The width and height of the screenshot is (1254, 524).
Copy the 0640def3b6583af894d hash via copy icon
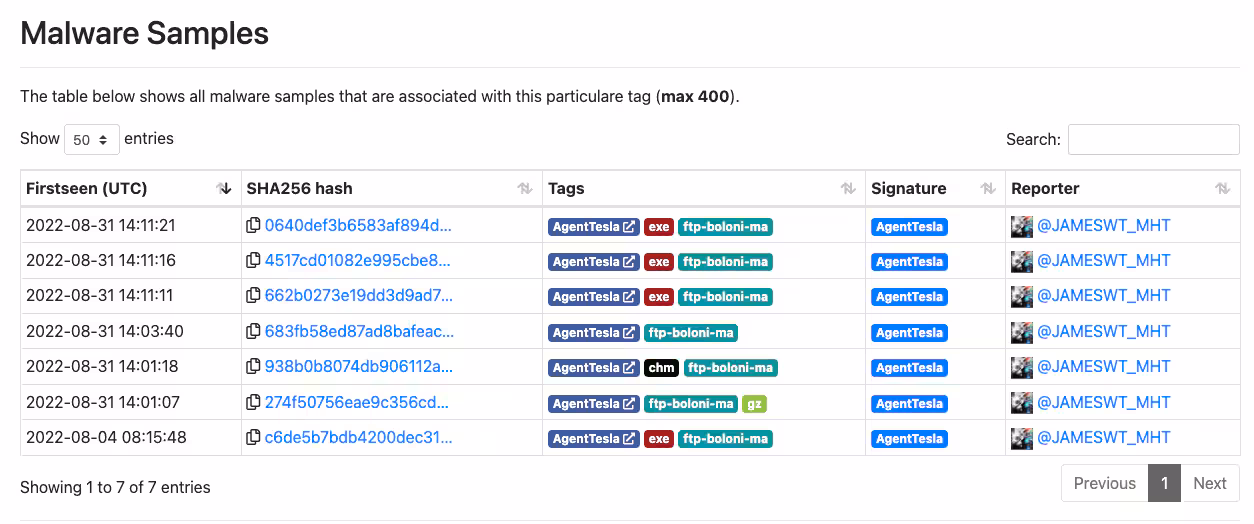coord(253,226)
